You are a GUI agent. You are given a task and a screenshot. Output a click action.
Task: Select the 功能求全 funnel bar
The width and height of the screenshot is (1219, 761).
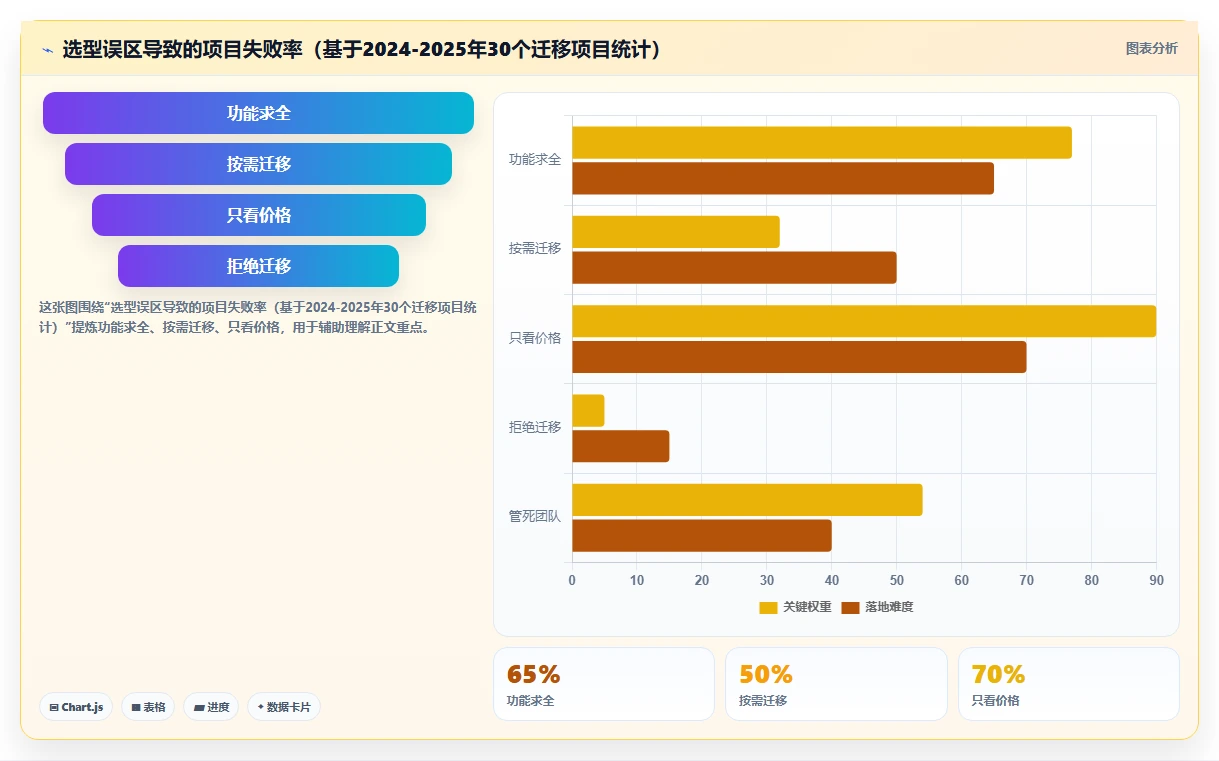(x=258, y=113)
